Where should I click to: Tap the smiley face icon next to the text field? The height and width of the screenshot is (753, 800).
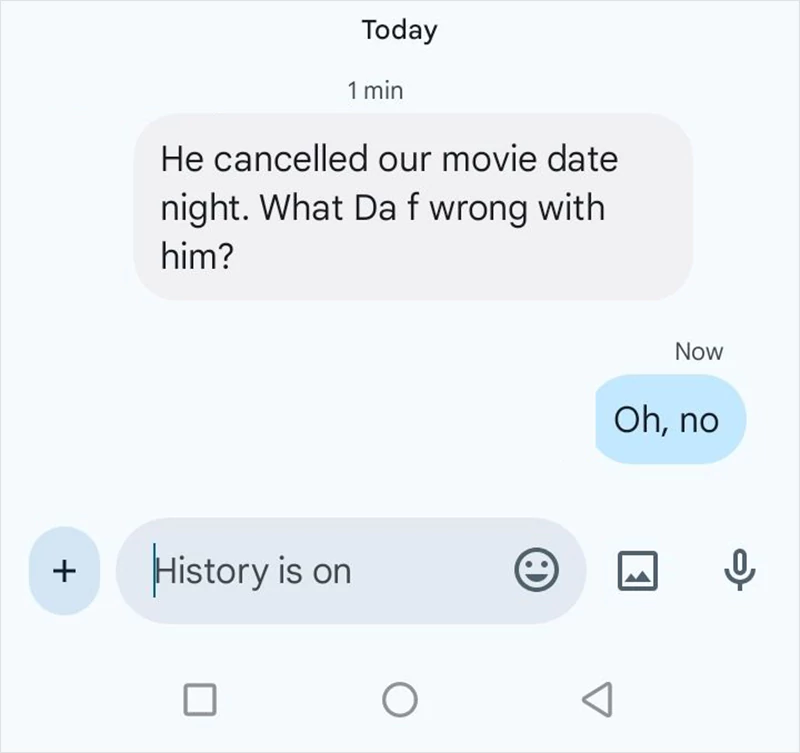point(538,571)
